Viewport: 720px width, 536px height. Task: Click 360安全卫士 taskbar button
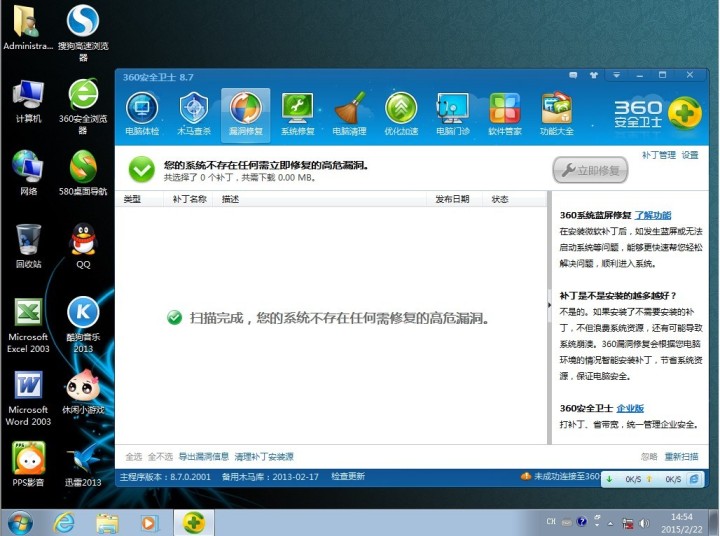click(194, 523)
